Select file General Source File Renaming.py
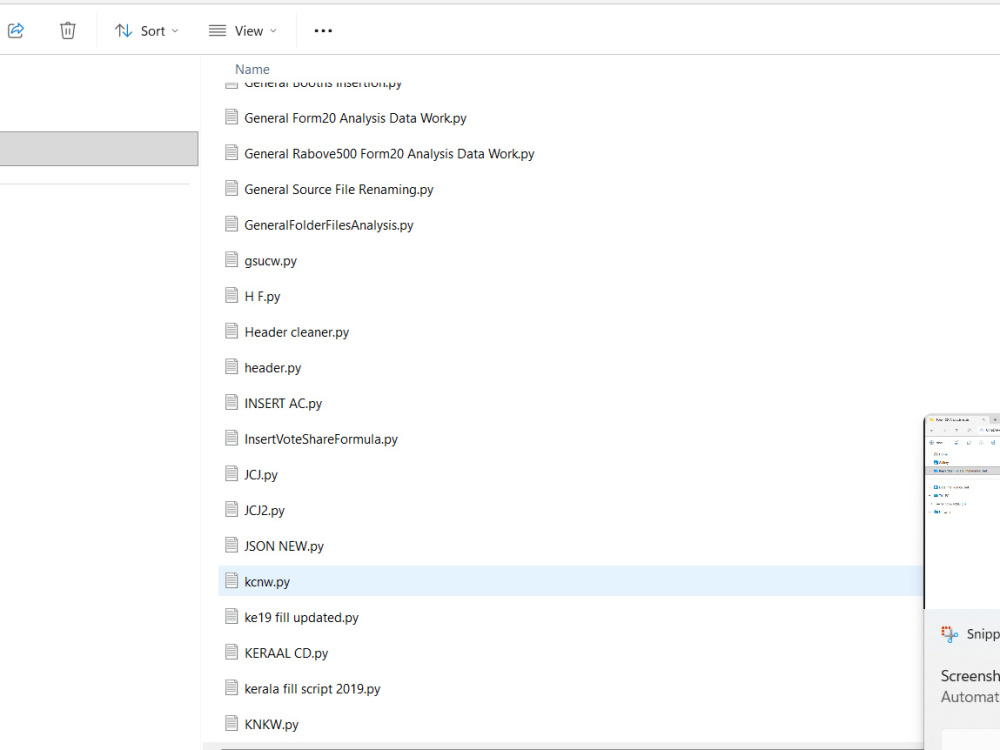This screenshot has height=750, width=1000. click(x=339, y=189)
